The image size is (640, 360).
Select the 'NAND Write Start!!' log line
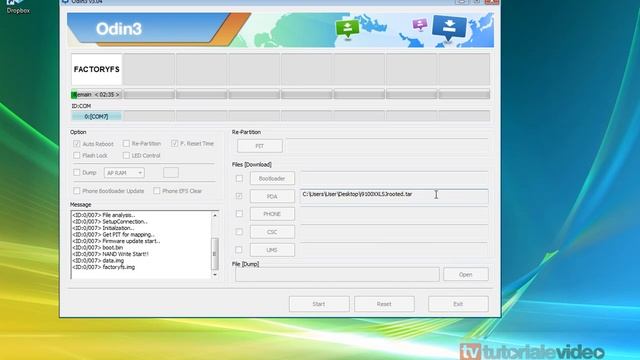click(110, 254)
